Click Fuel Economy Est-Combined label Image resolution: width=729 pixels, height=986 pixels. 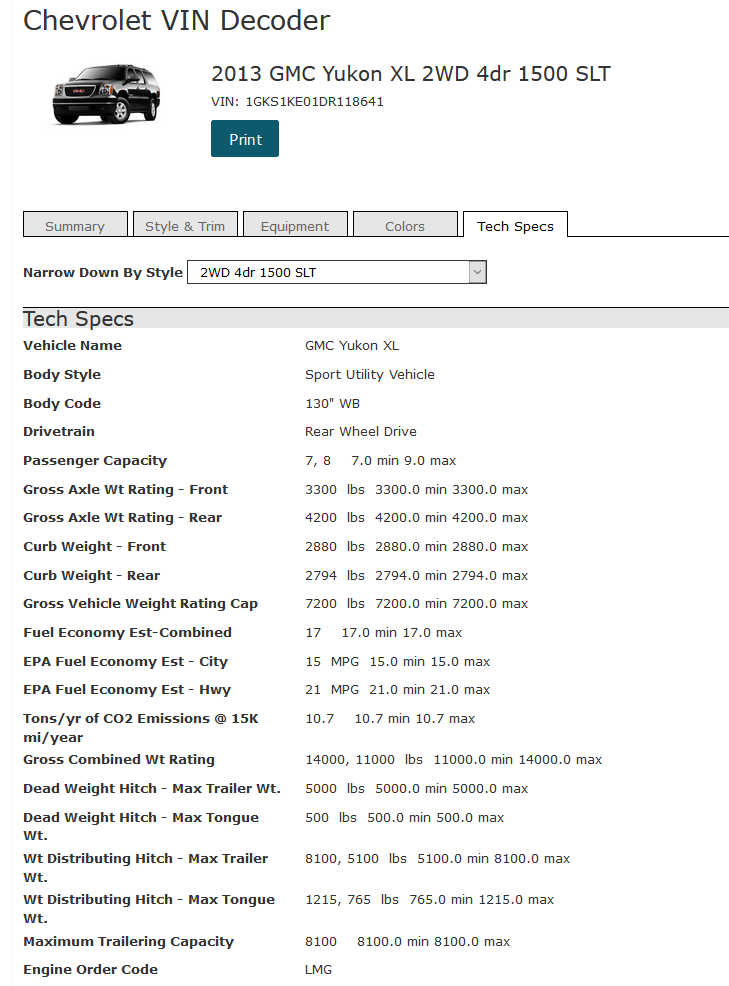click(x=128, y=633)
